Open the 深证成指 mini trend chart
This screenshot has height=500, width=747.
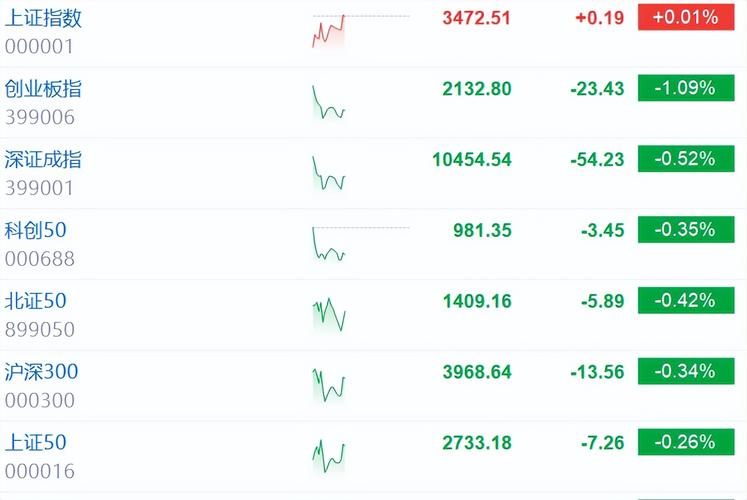click(x=329, y=174)
